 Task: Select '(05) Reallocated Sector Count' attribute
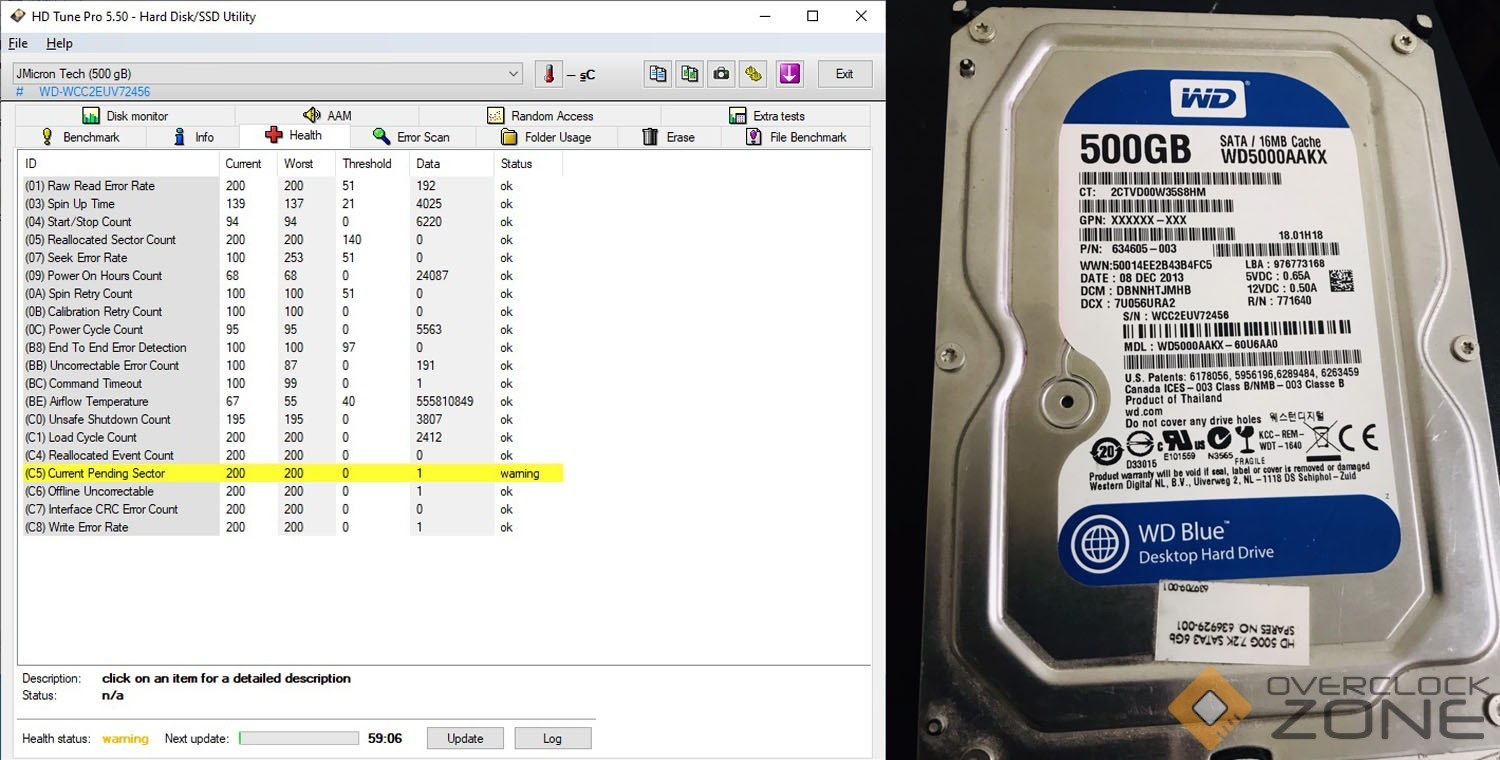292,240
